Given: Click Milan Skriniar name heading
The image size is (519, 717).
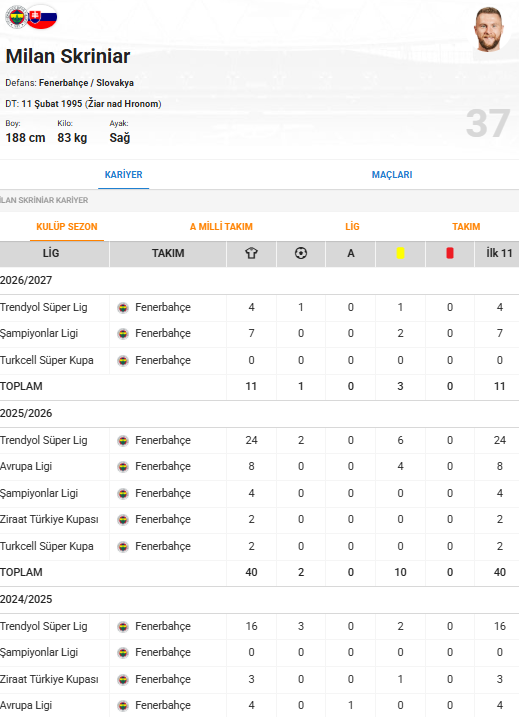Looking at the screenshot, I should (68, 56).
